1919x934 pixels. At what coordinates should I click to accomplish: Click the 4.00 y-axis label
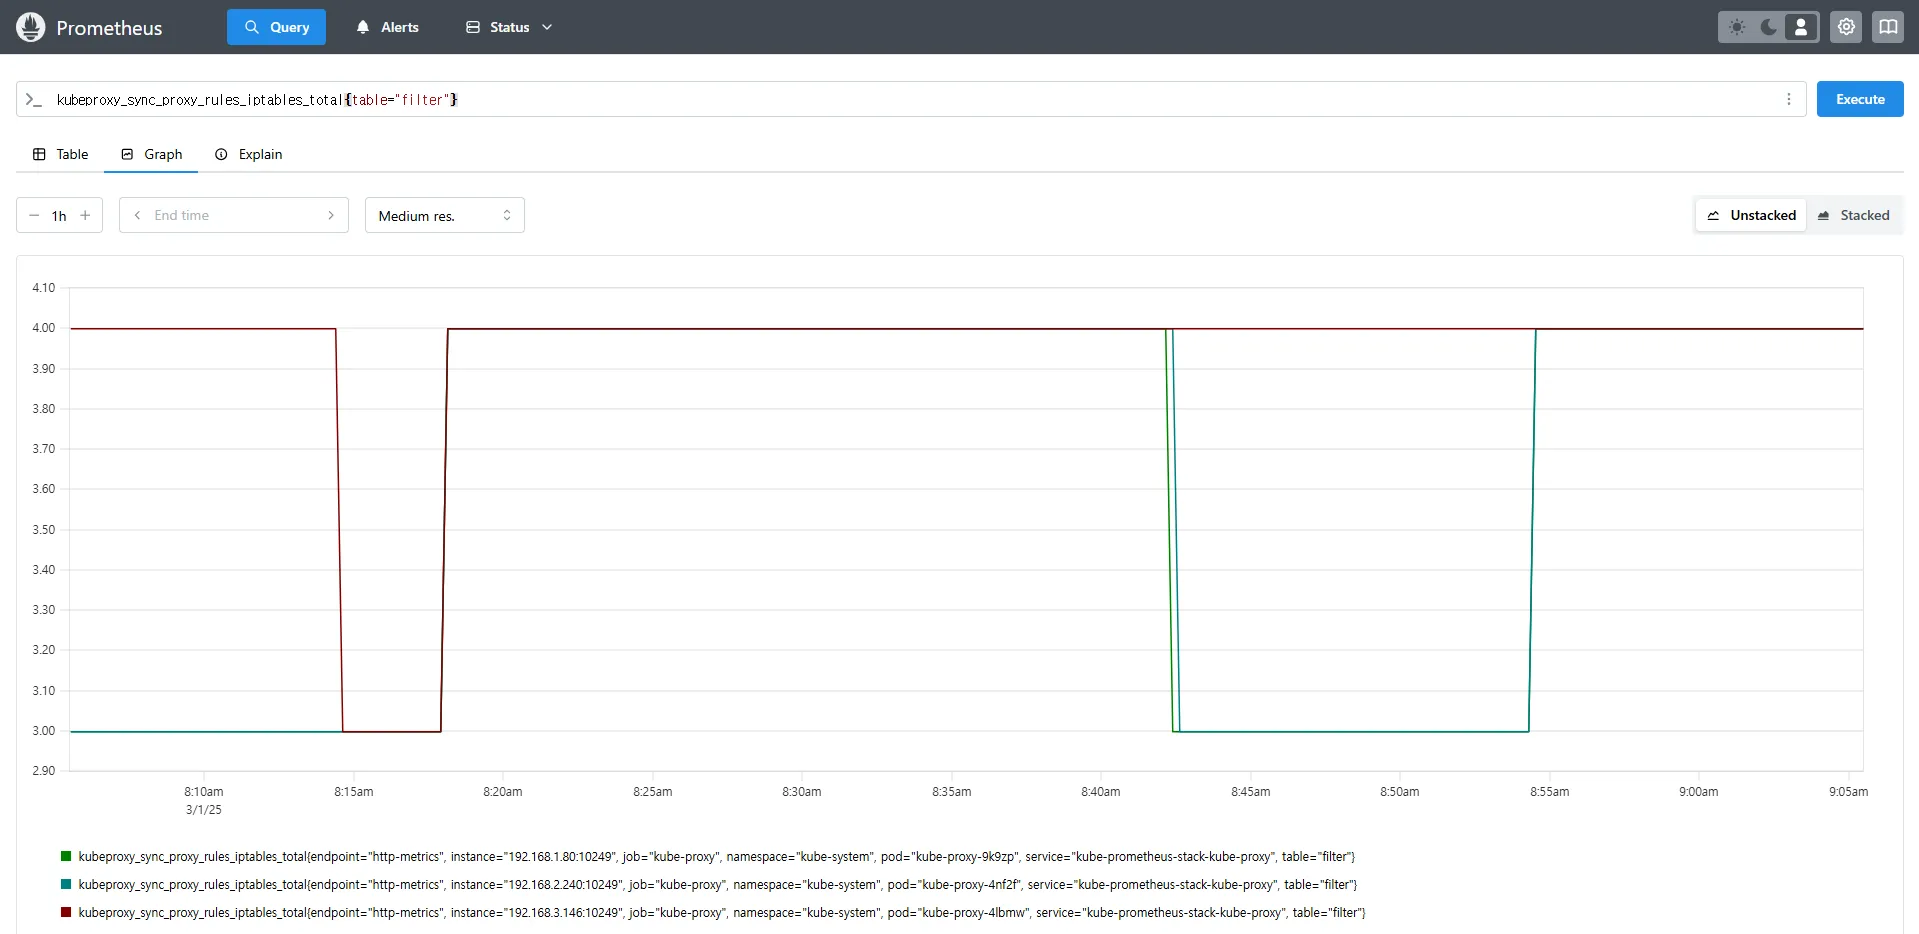44,328
